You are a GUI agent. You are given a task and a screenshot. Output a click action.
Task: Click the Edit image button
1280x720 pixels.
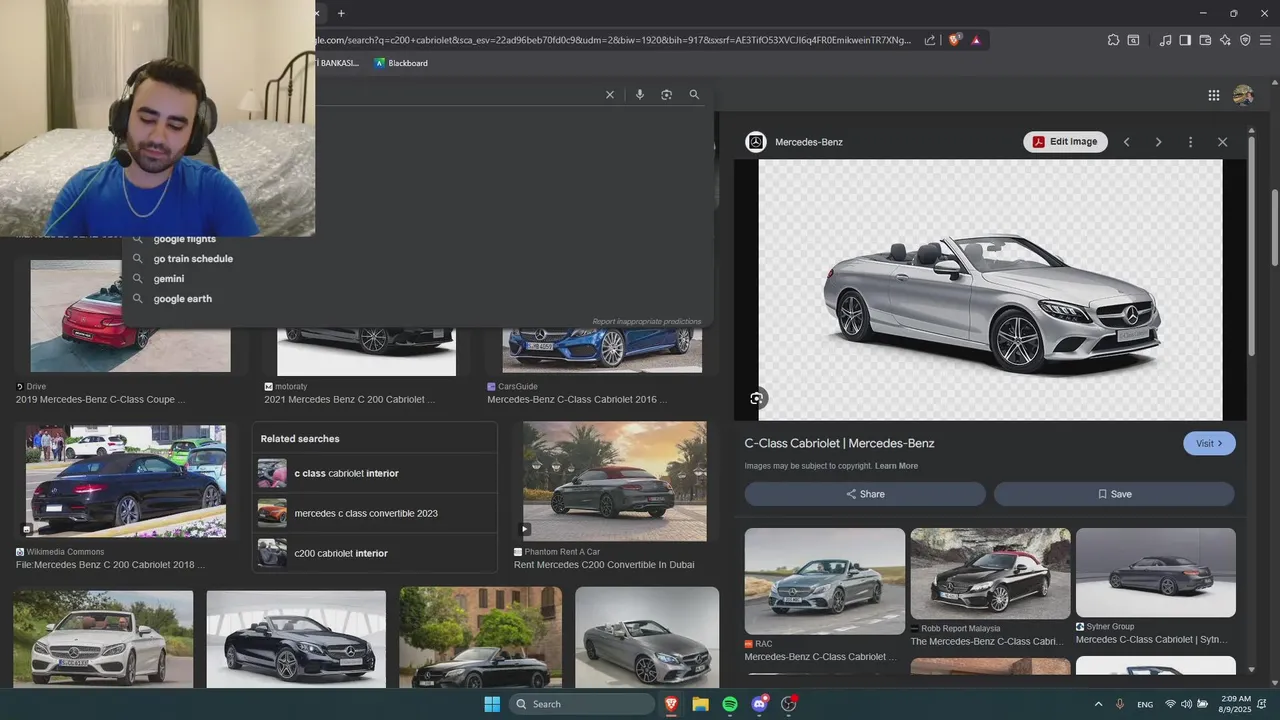click(x=1065, y=142)
